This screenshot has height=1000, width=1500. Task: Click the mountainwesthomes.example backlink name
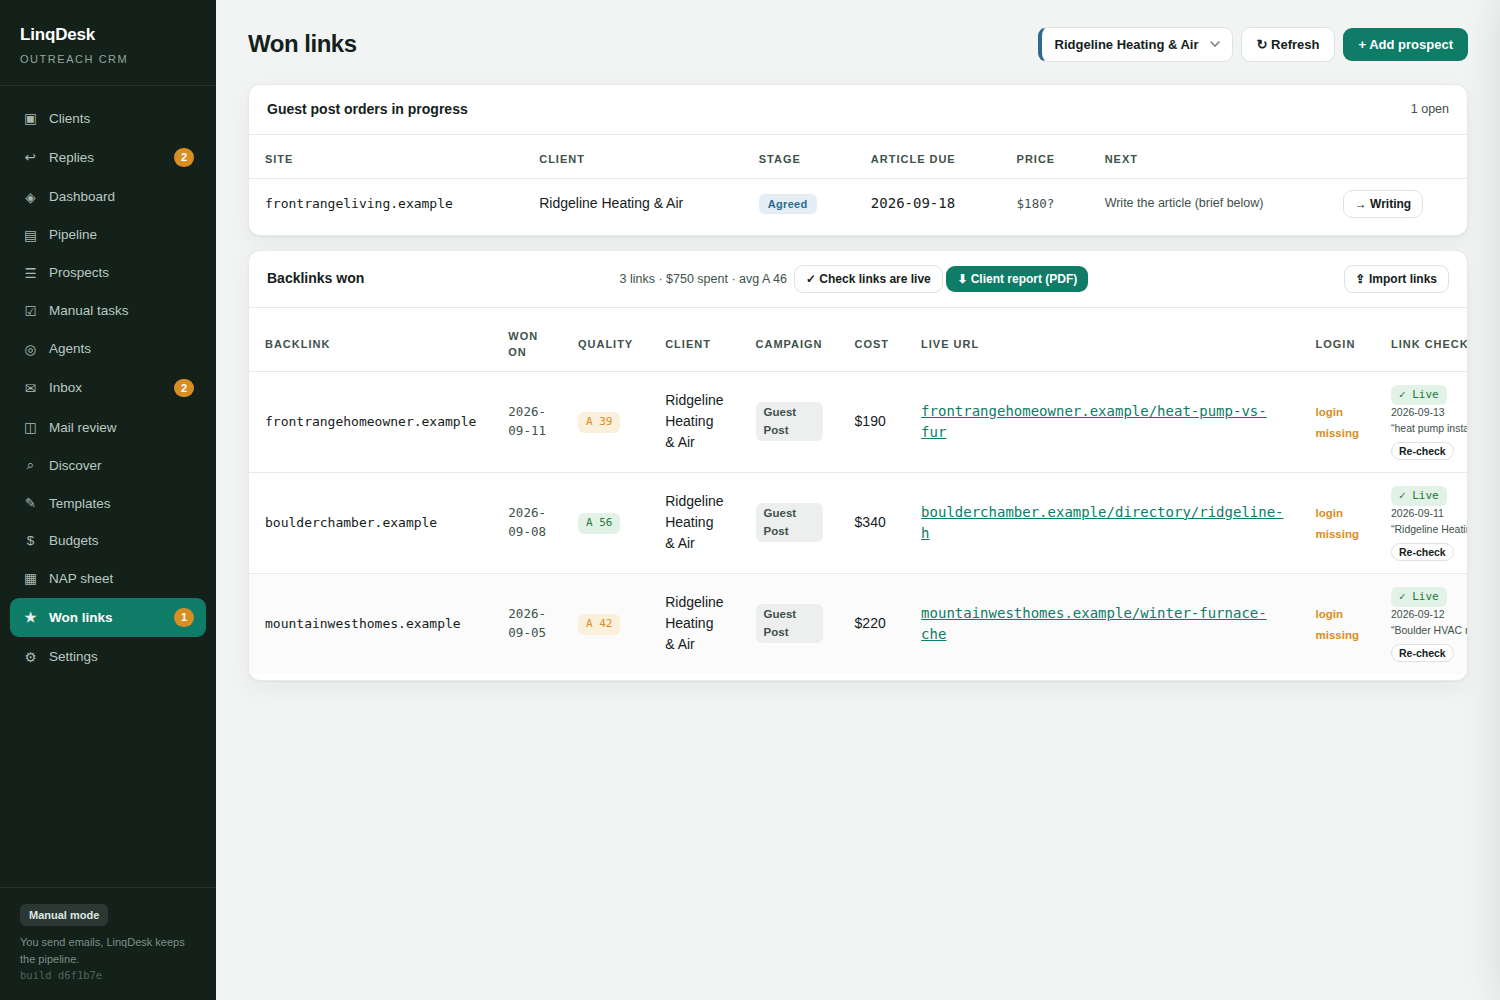click(363, 624)
